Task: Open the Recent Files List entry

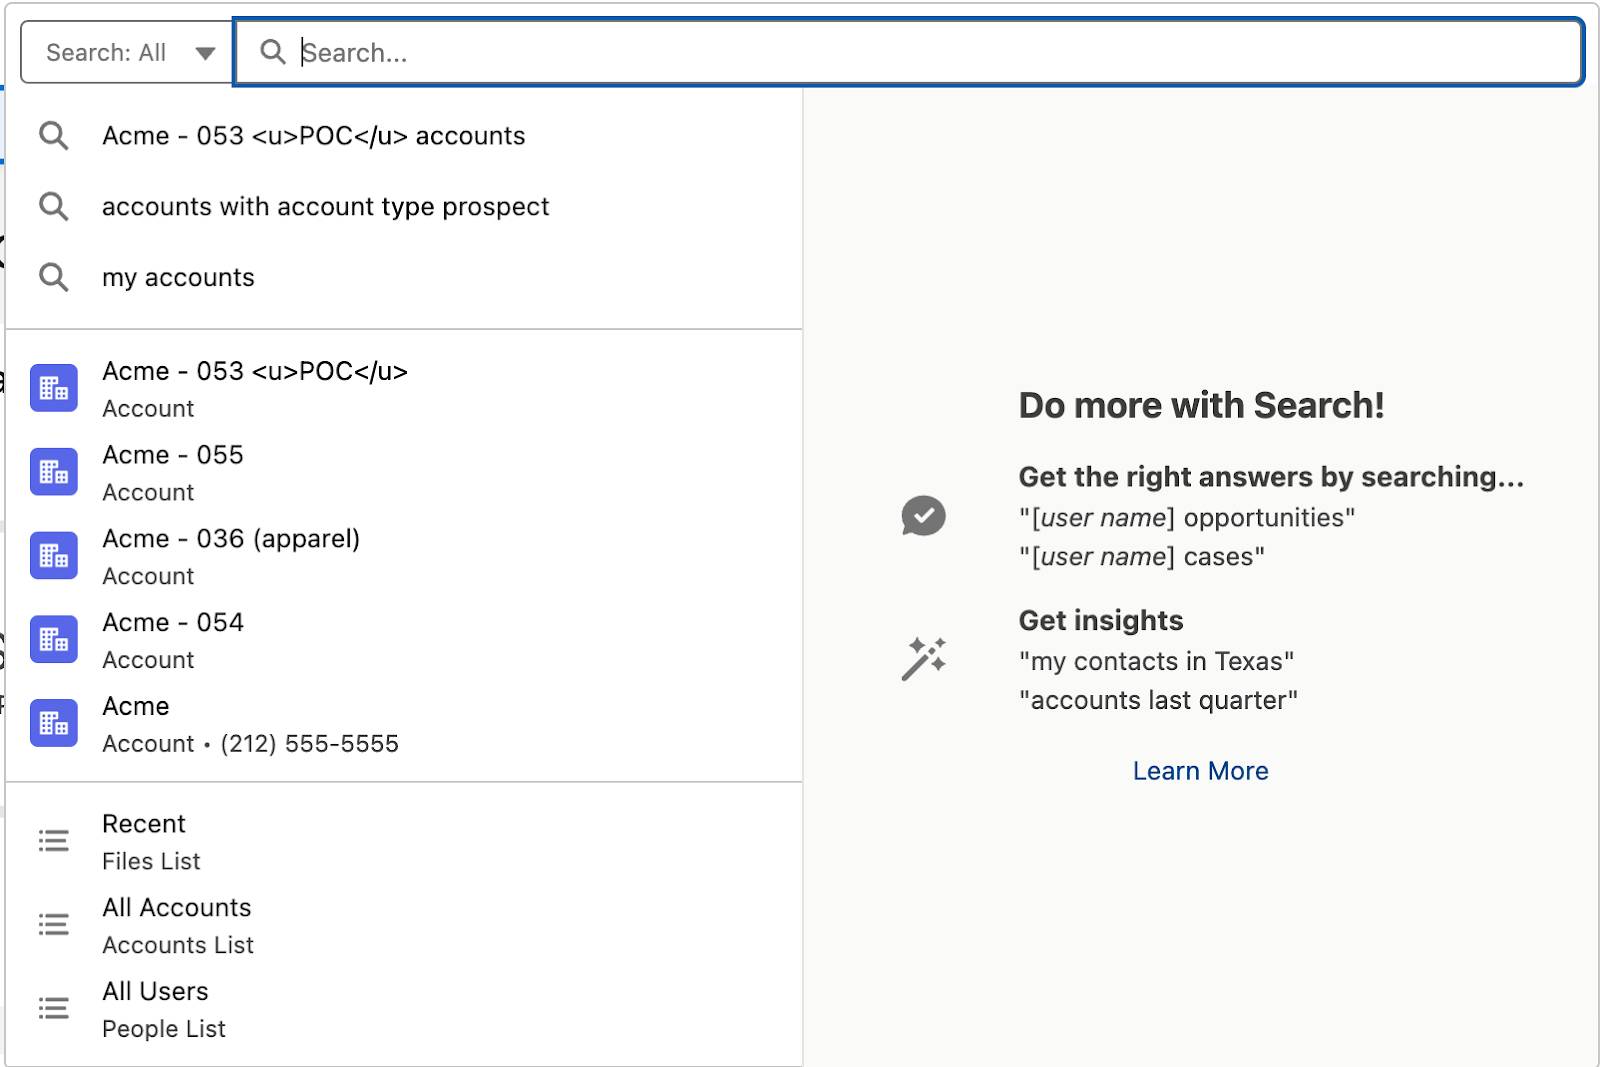Action: point(404,841)
